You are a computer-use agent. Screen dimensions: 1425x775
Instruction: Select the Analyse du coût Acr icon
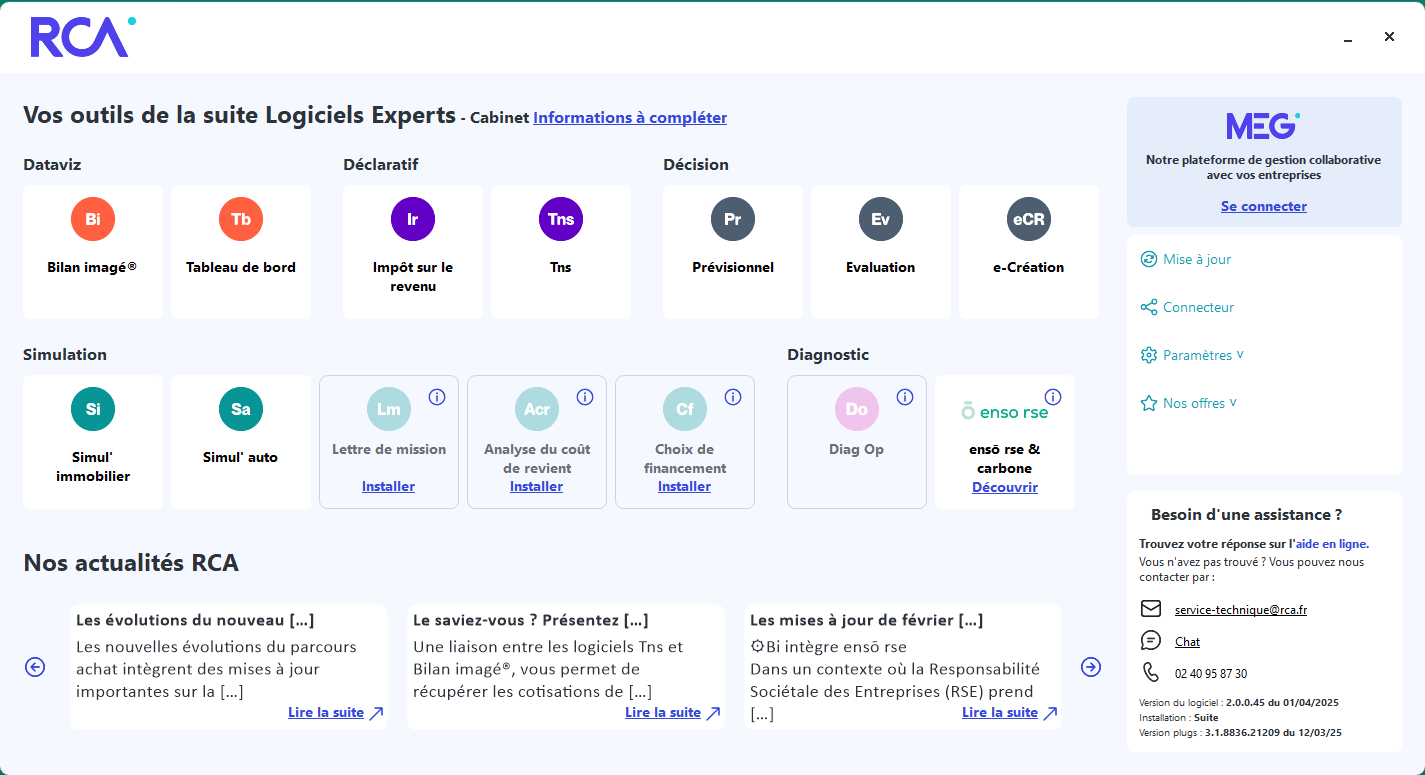click(537, 409)
